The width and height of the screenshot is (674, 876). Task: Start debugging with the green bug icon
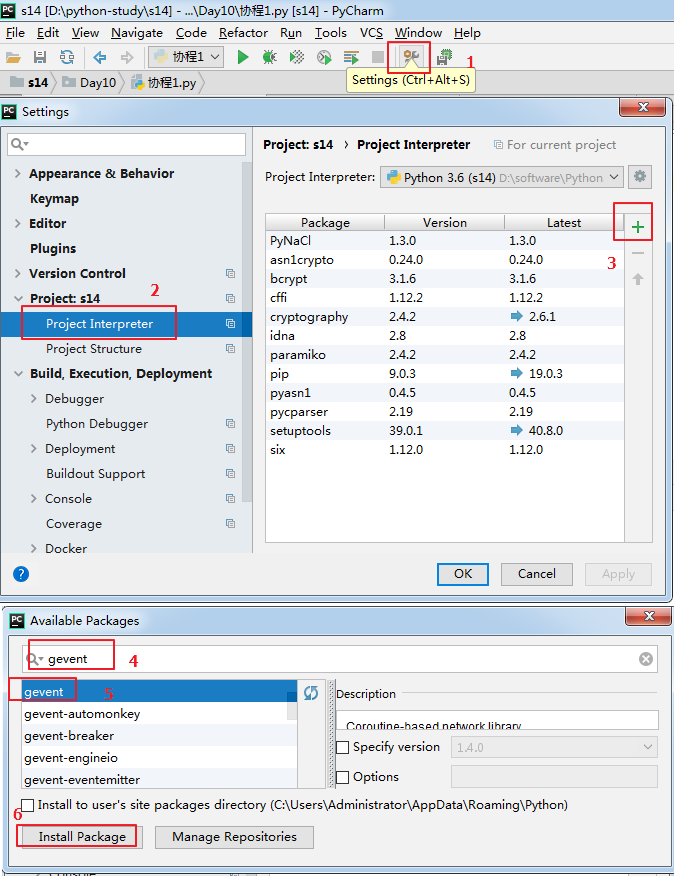[x=269, y=57]
